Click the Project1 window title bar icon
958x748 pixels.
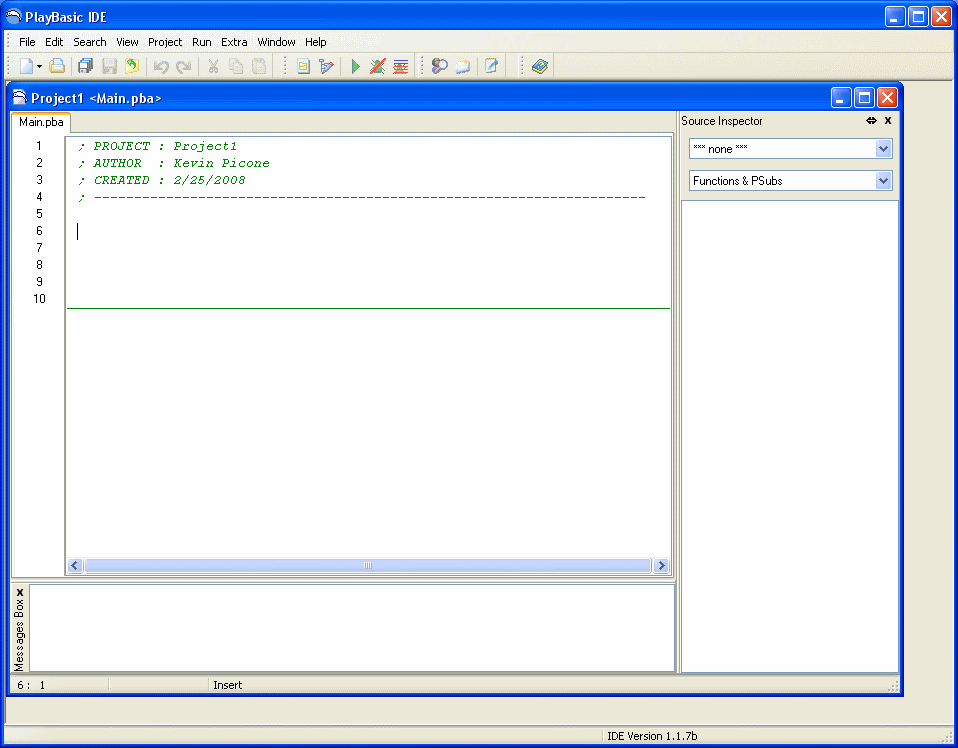20,97
